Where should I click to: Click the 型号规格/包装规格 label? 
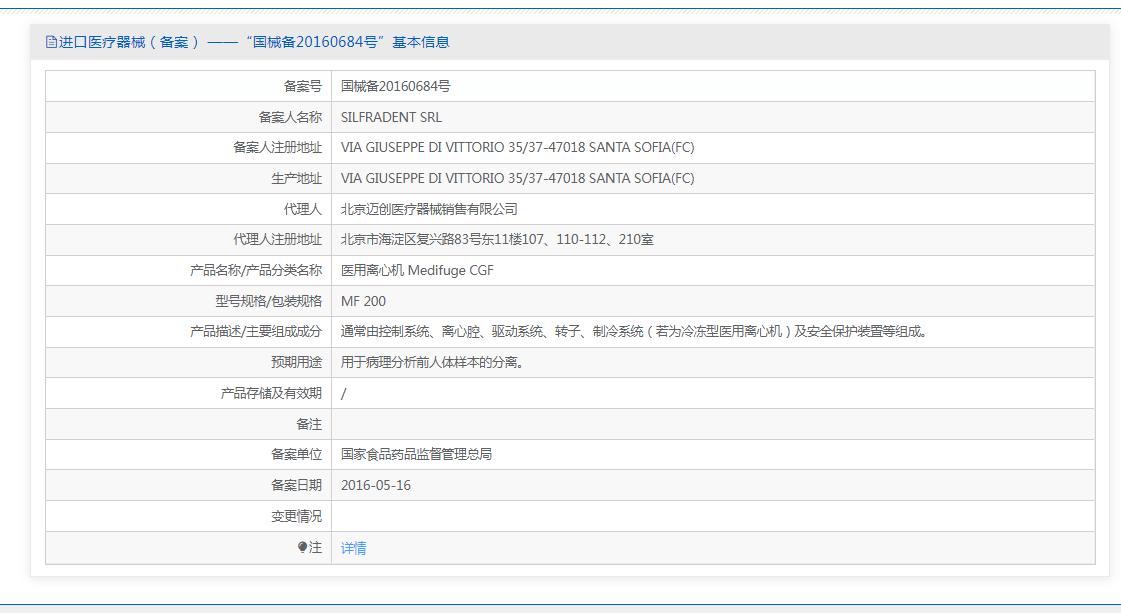pyautogui.click(x=269, y=301)
